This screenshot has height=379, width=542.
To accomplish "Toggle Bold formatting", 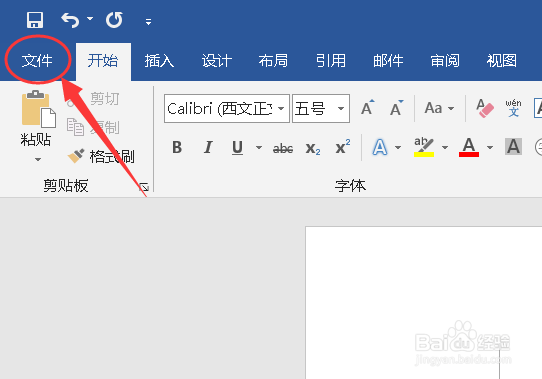I will (x=177, y=148).
